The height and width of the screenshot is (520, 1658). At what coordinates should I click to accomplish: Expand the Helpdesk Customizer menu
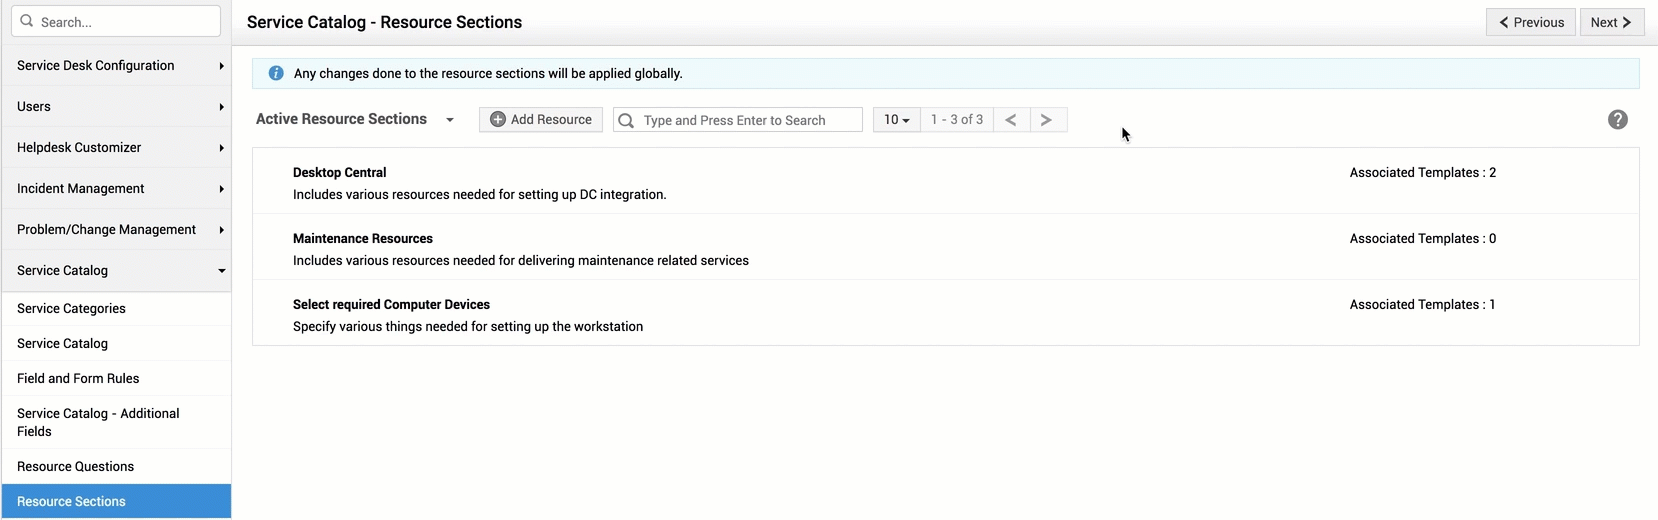point(116,147)
